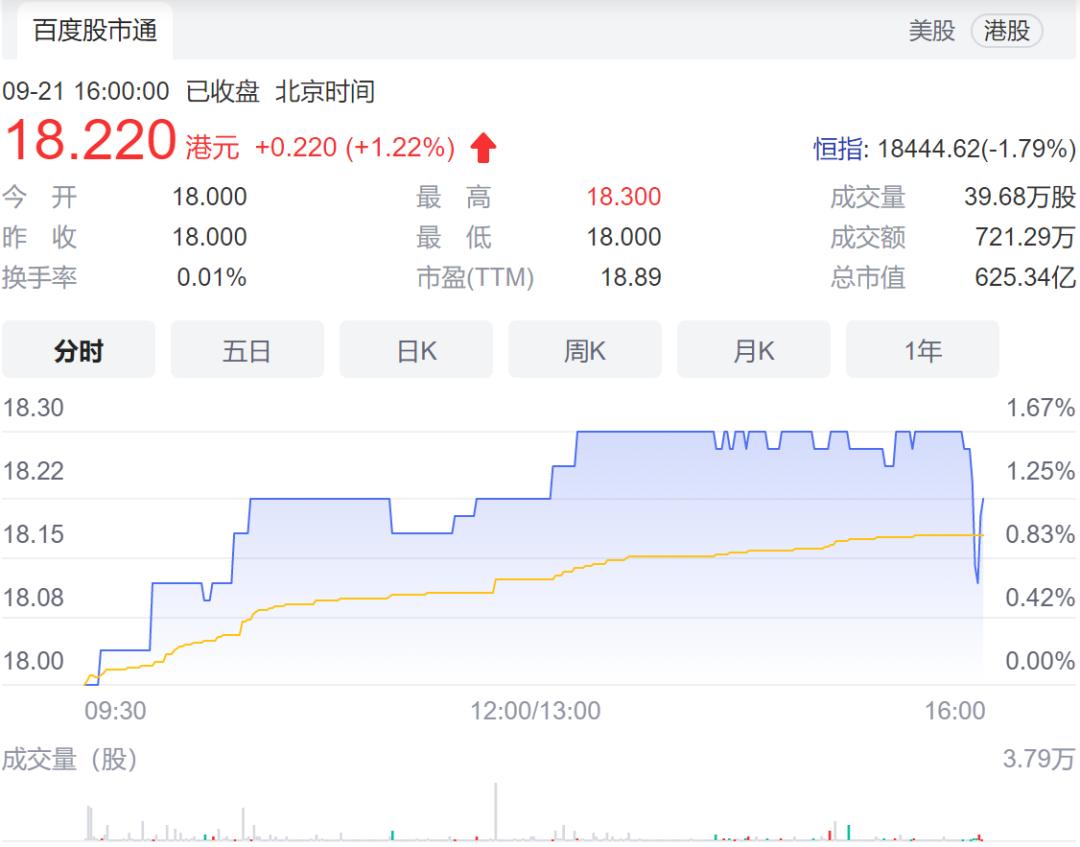Switch to the 月K monthly chart
The width and height of the screenshot is (1080, 847).
click(x=754, y=350)
